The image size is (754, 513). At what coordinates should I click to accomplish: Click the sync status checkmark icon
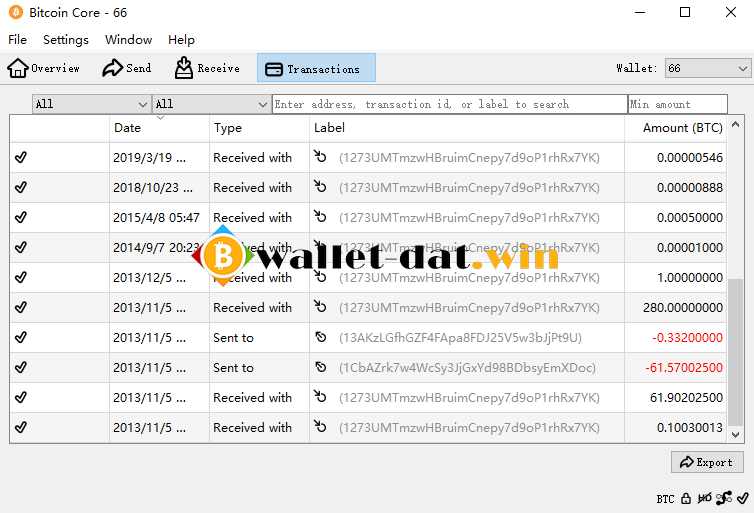click(x=743, y=498)
